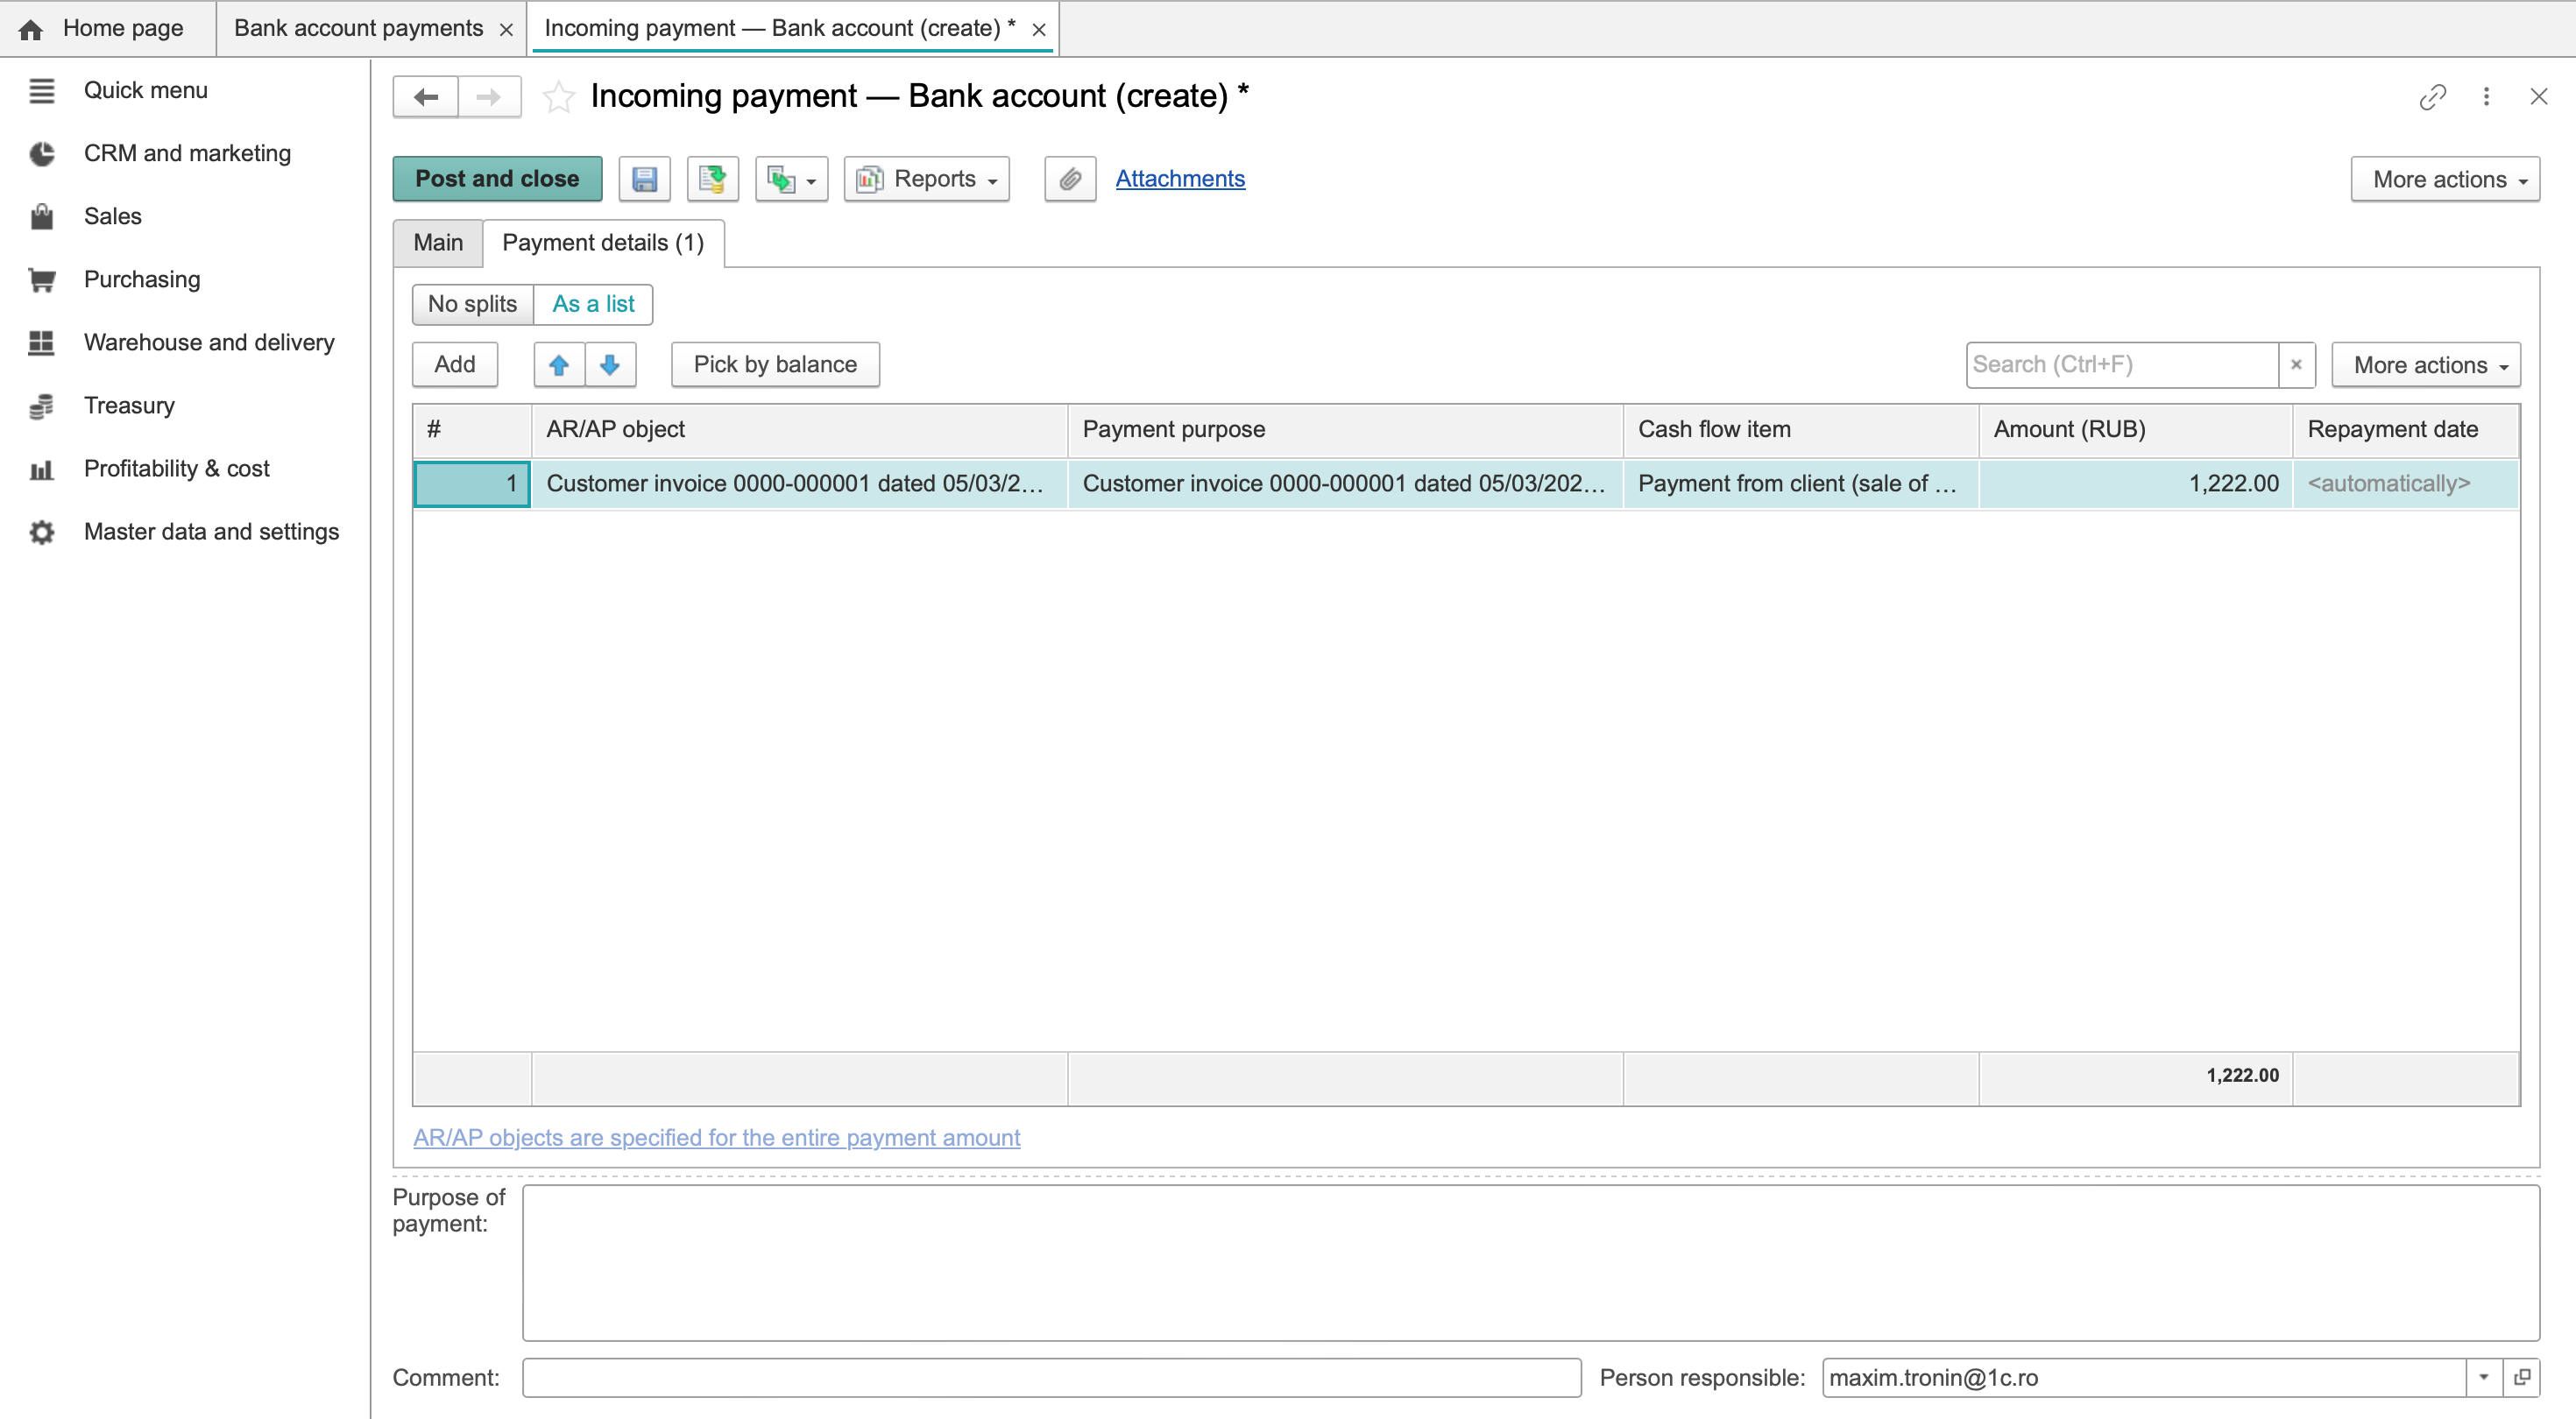Click the Save document floppy disk icon
The width and height of the screenshot is (2576, 1419).
(644, 179)
